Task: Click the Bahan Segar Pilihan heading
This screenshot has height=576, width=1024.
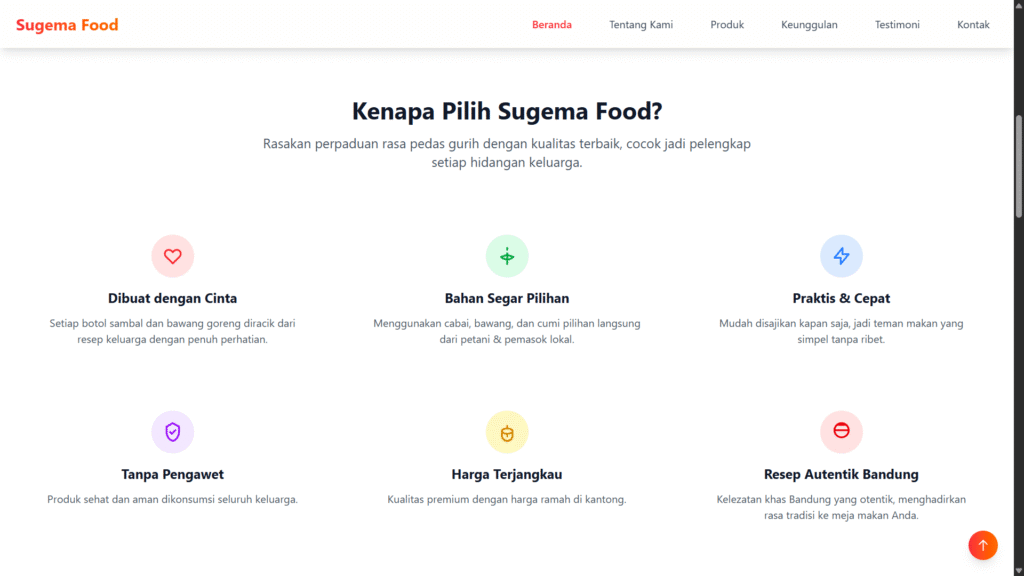Action: tap(507, 298)
